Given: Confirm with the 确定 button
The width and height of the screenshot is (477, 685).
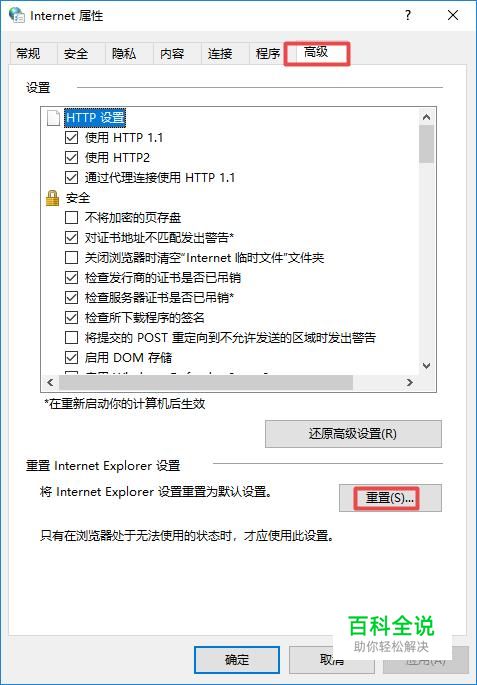Looking at the screenshot, I should 237,660.
